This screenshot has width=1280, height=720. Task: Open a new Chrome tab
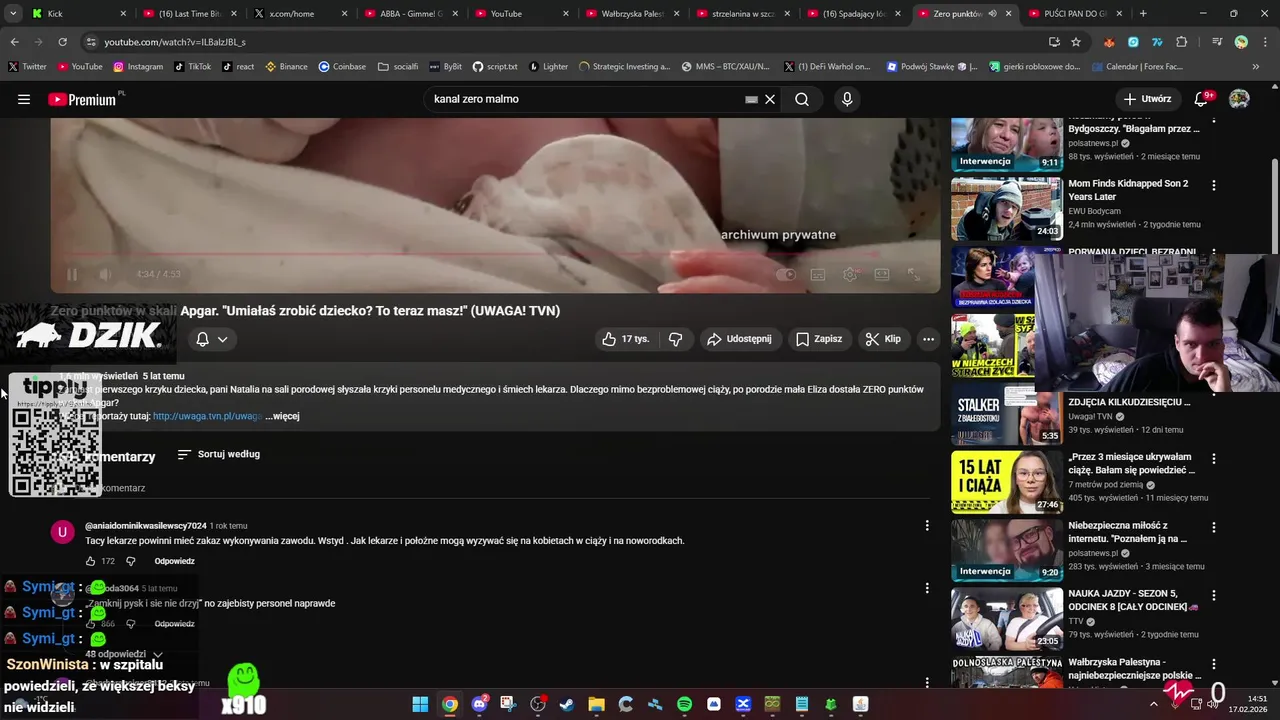tap(1143, 14)
